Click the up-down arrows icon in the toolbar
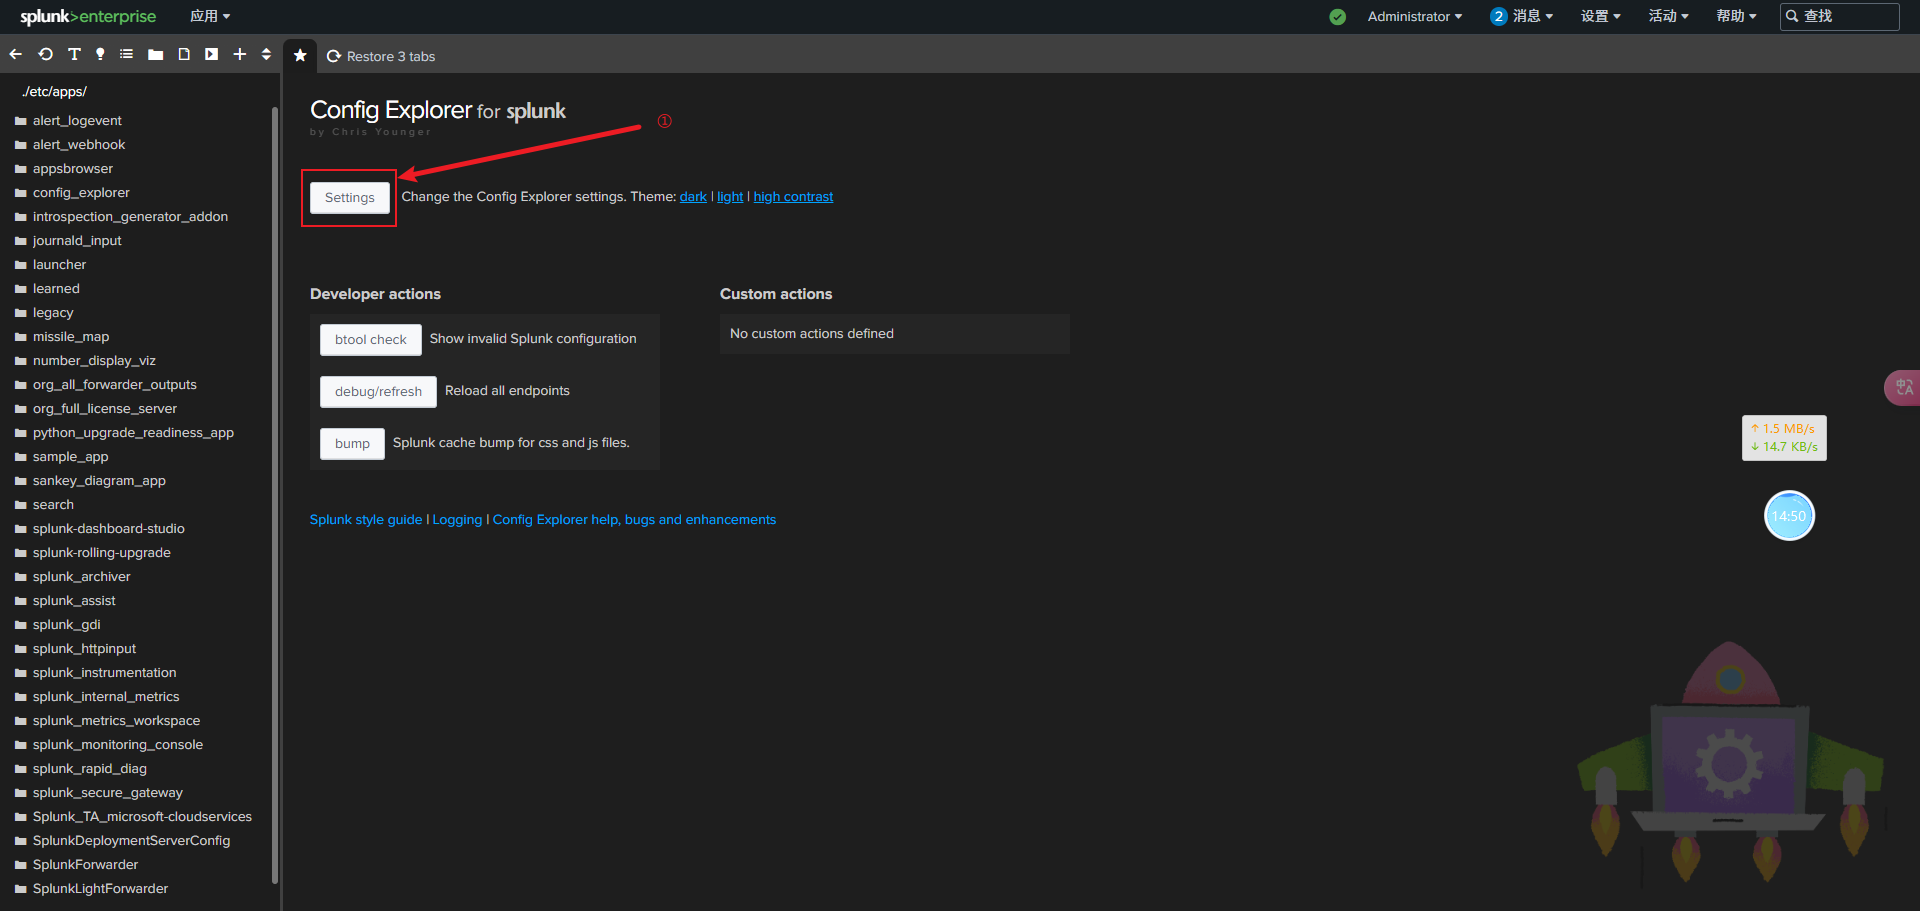 tap(266, 55)
